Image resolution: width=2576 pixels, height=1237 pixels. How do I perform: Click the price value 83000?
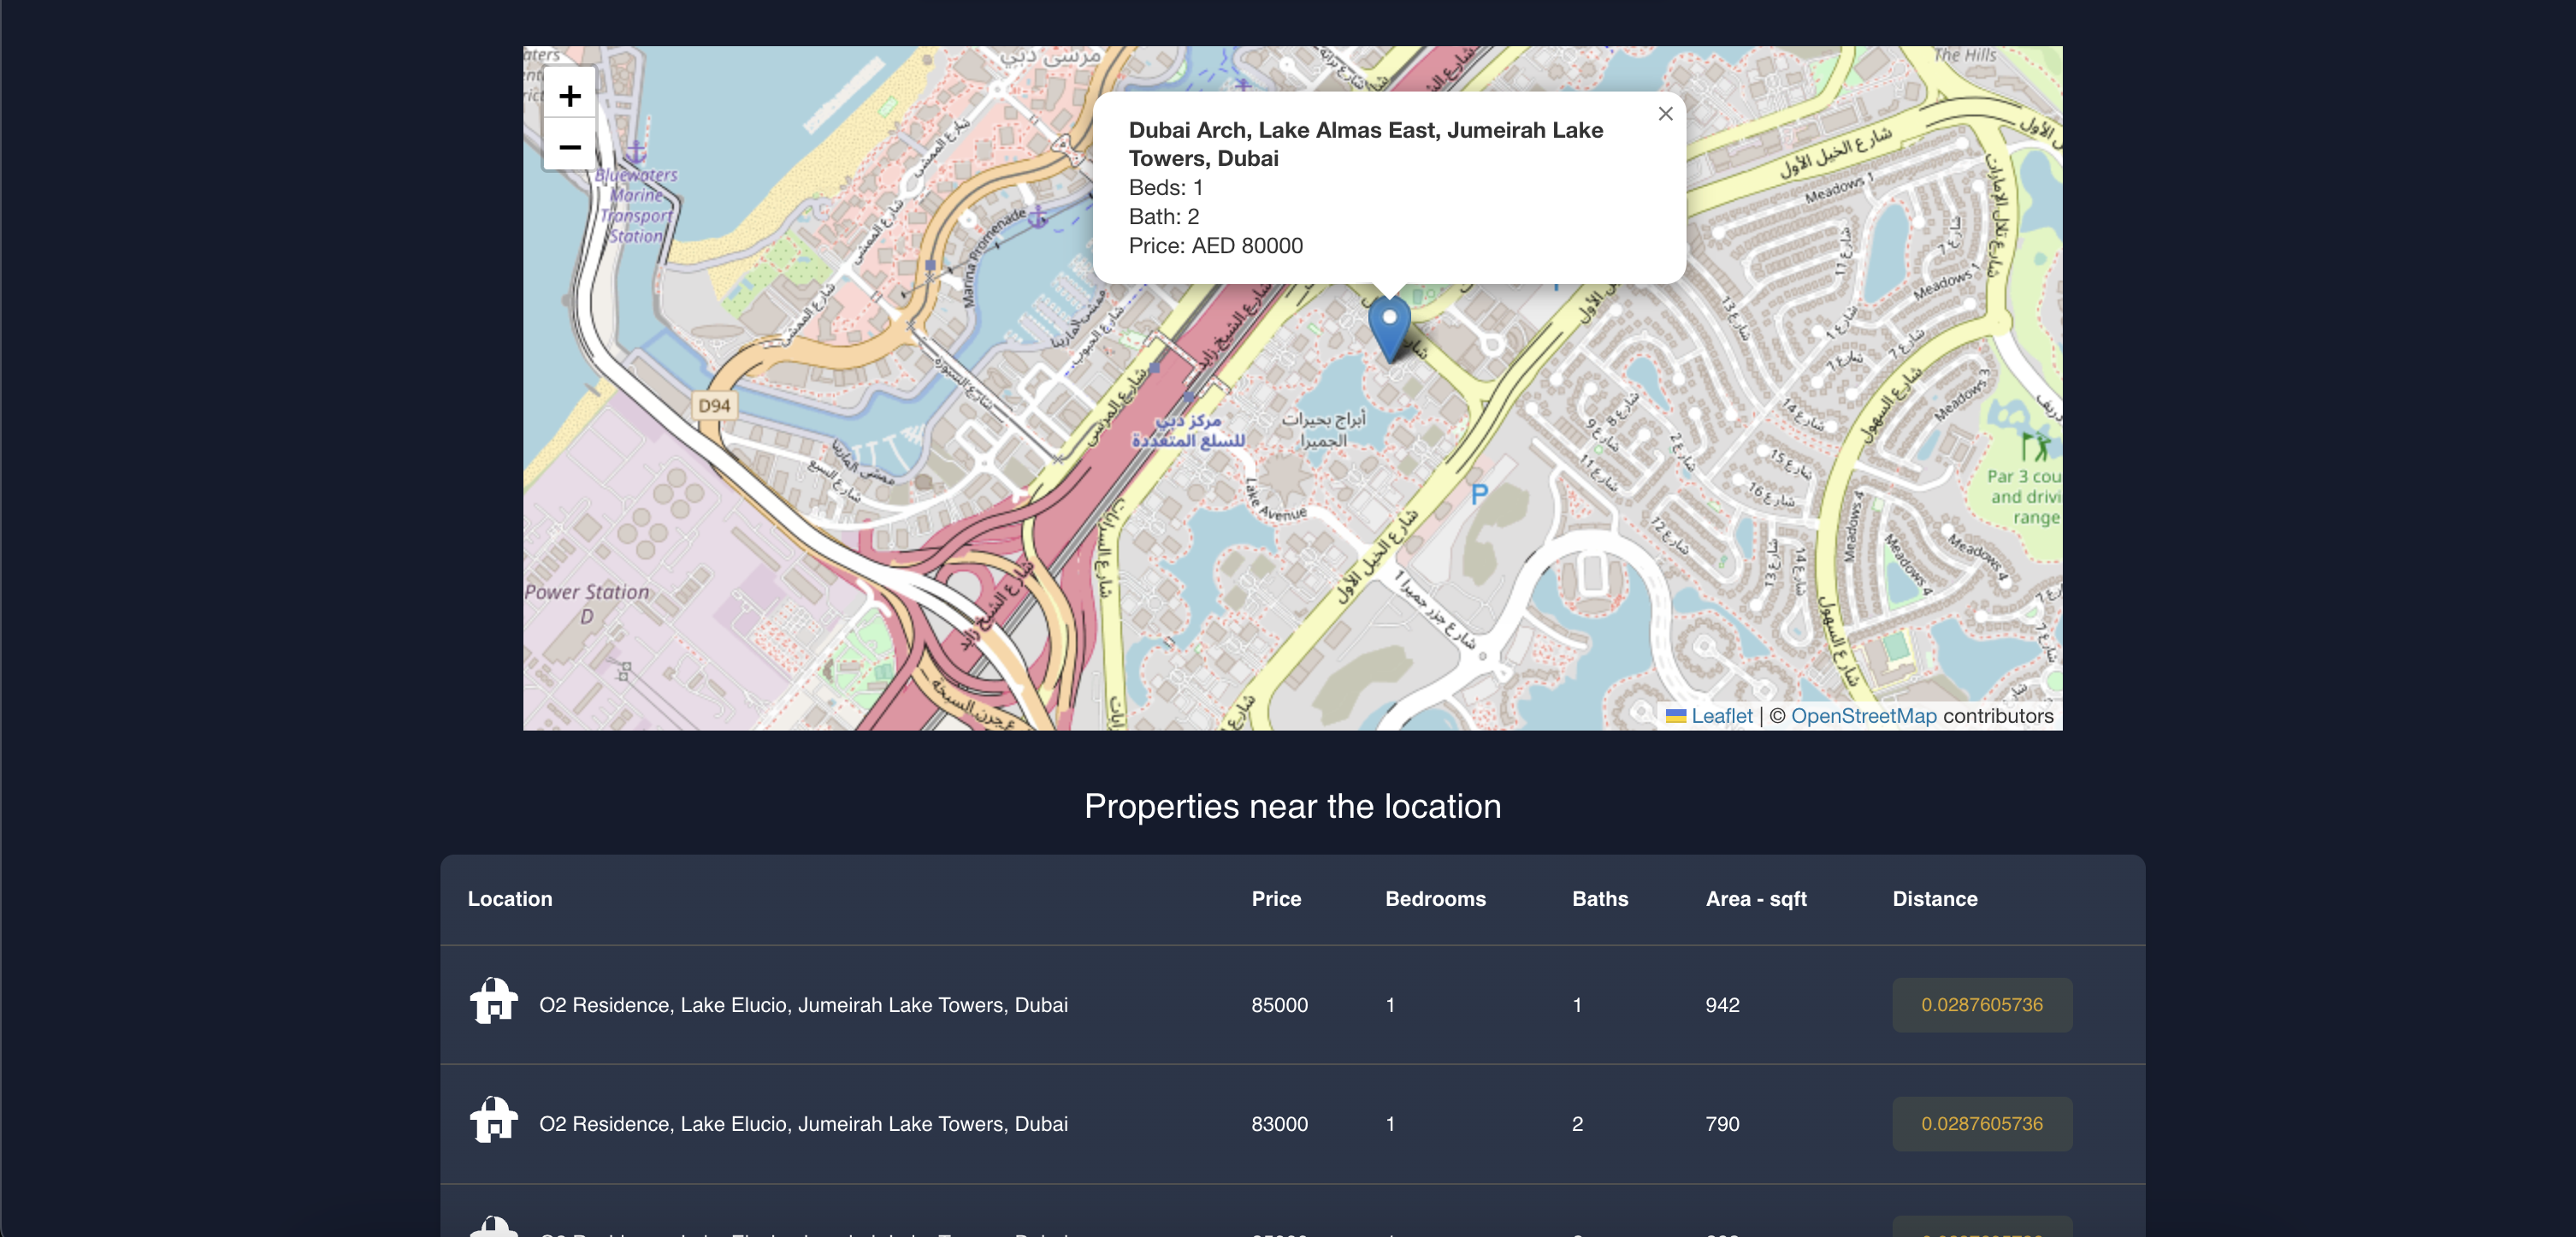[1279, 1124]
